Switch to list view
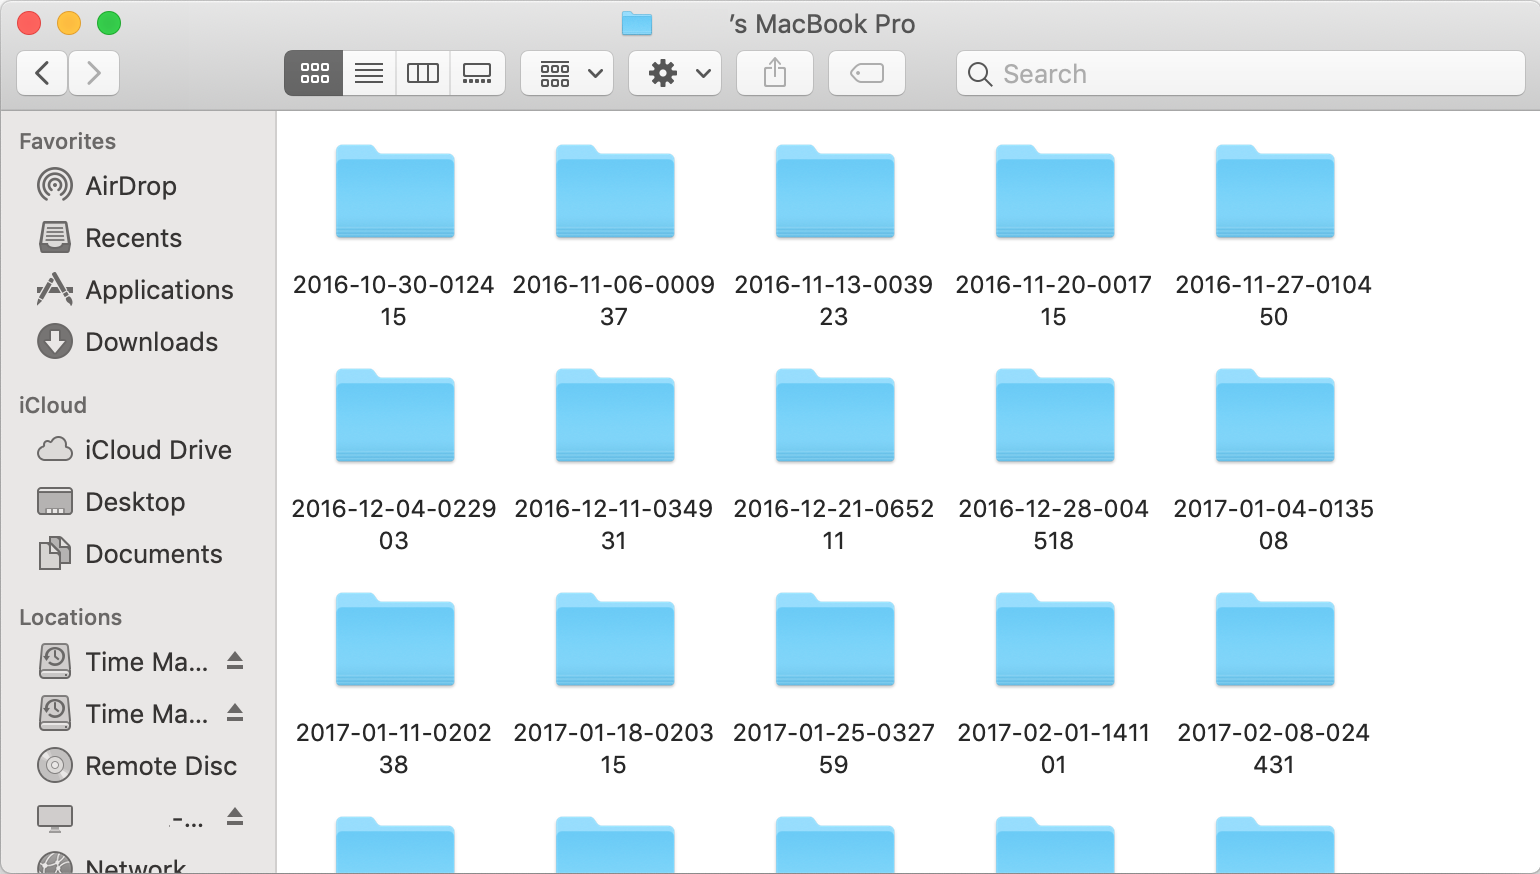The width and height of the screenshot is (1540, 874). [x=369, y=73]
